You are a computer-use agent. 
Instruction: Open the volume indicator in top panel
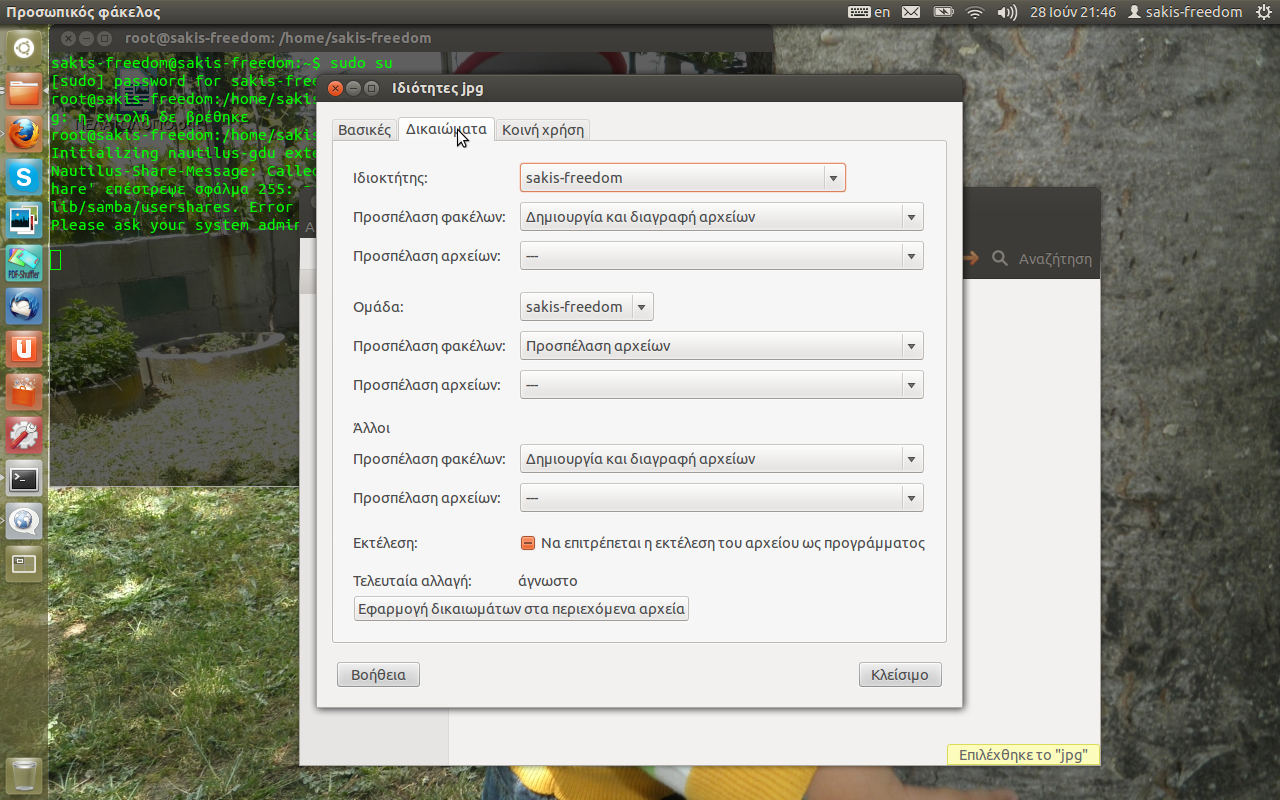(1007, 12)
